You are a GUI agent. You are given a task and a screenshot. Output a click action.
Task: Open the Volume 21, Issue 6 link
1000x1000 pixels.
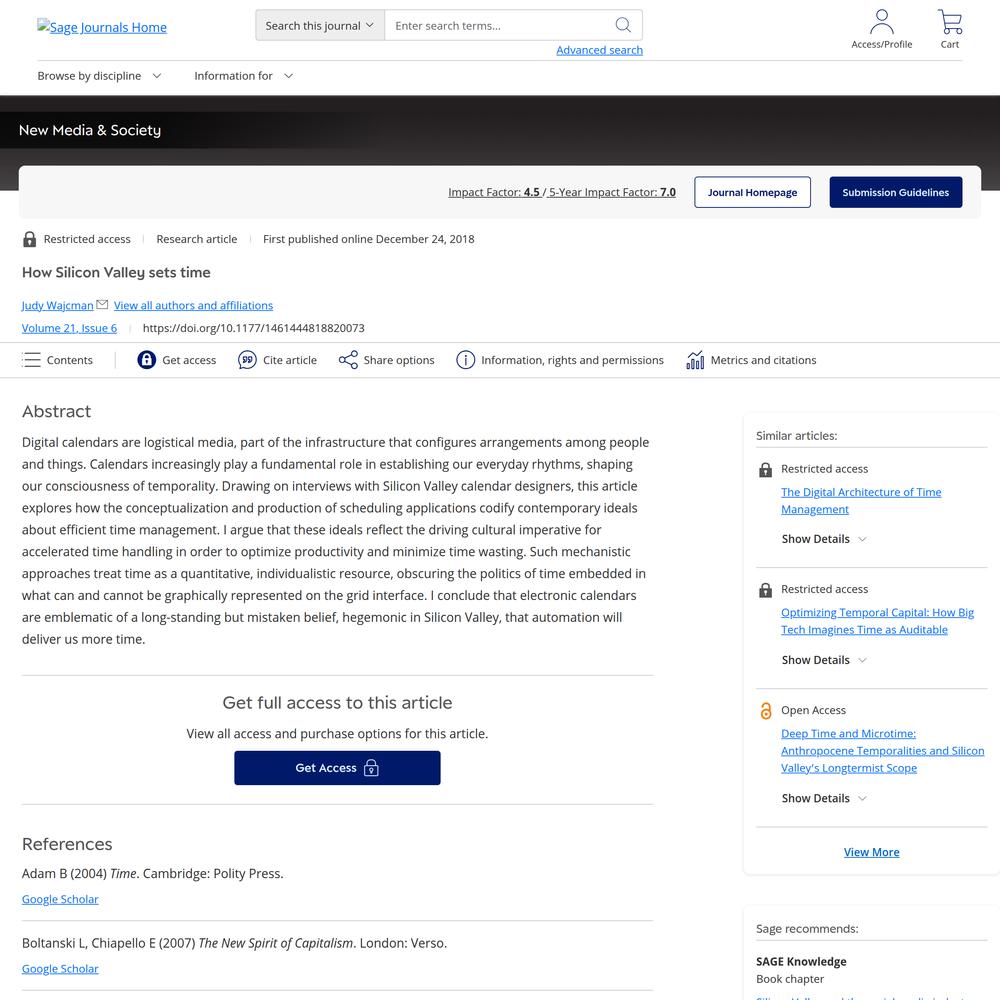pos(70,328)
